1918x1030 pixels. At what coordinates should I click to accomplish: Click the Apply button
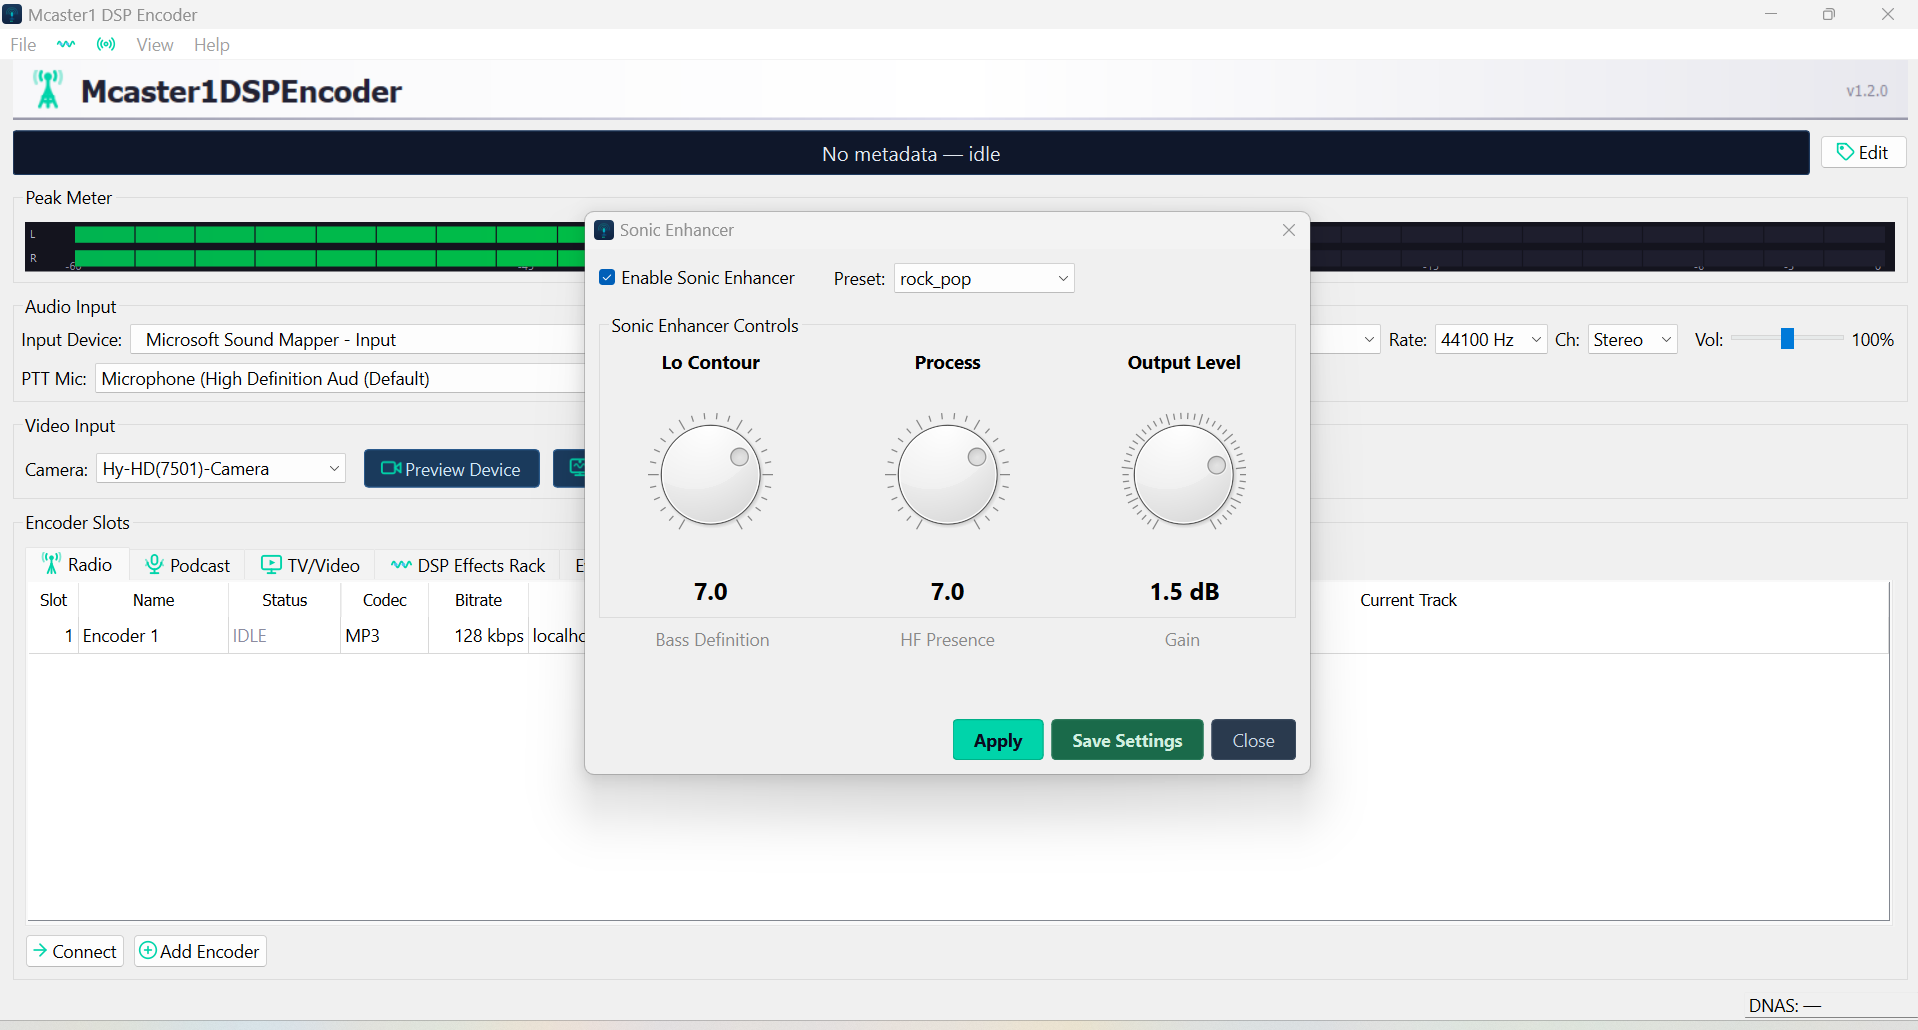click(x=997, y=740)
